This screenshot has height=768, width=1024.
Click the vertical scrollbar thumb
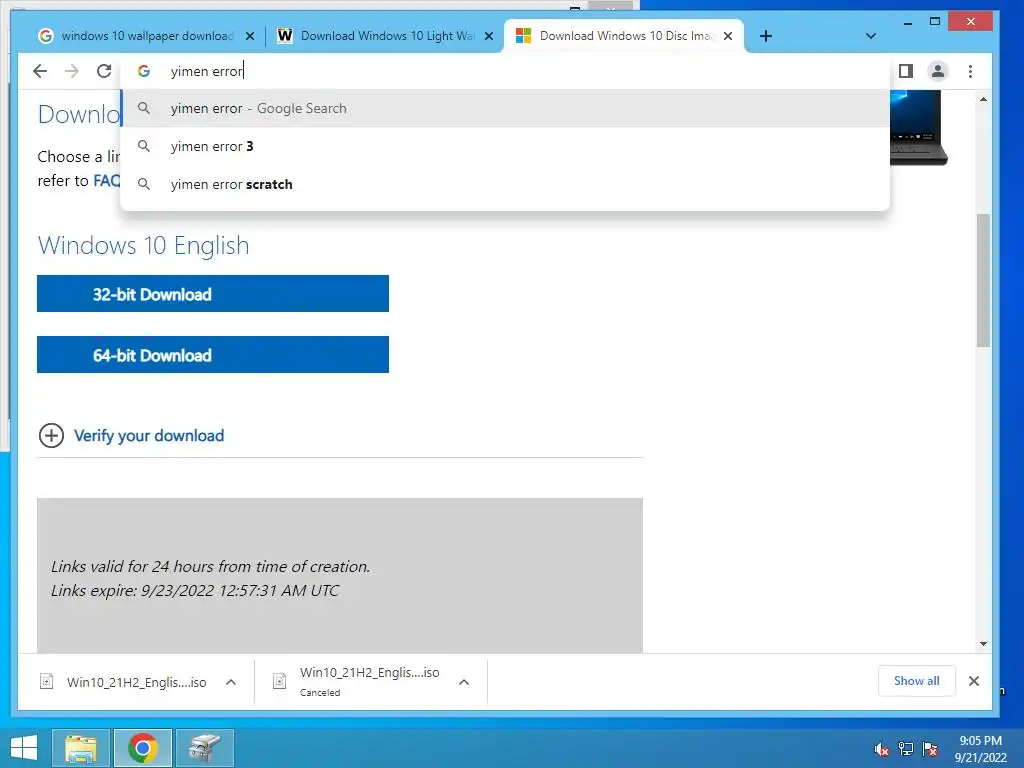984,281
